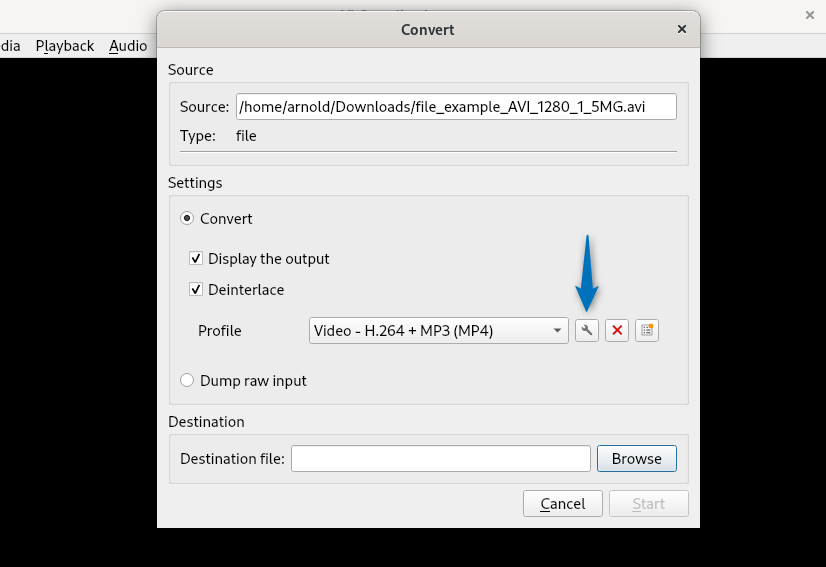Open the Playback menu
This screenshot has width=826, height=567.
coord(65,46)
